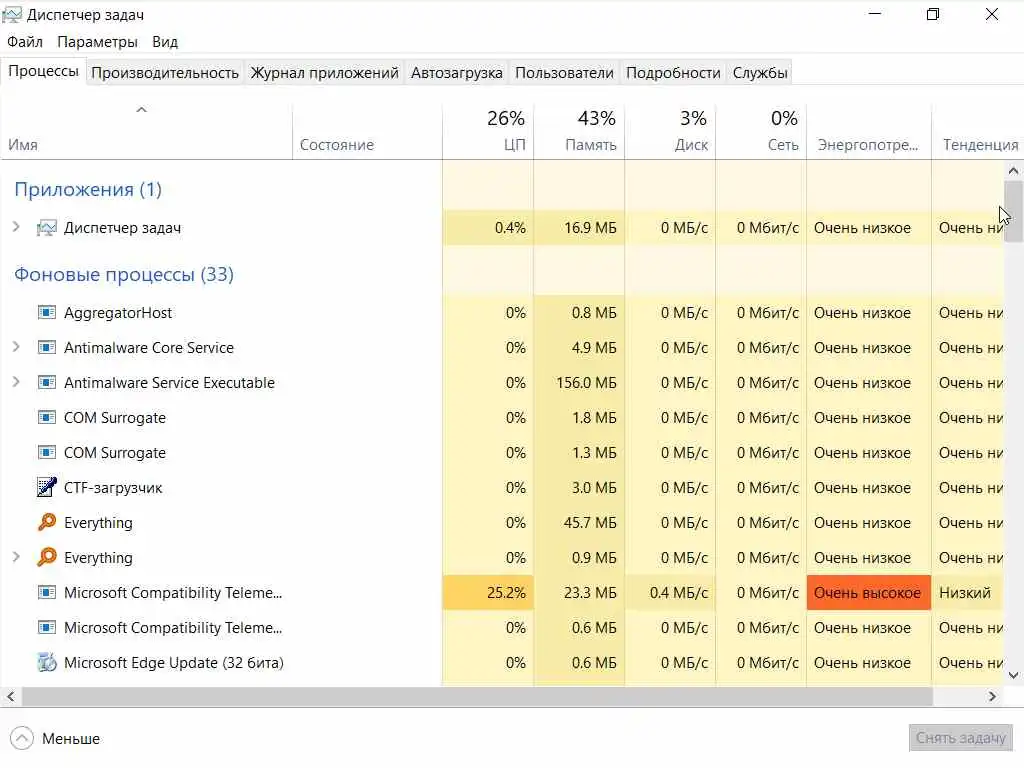Screen dimensions: 1024x768
Task: Sort by the Диск column header
Action: pos(670,131)
